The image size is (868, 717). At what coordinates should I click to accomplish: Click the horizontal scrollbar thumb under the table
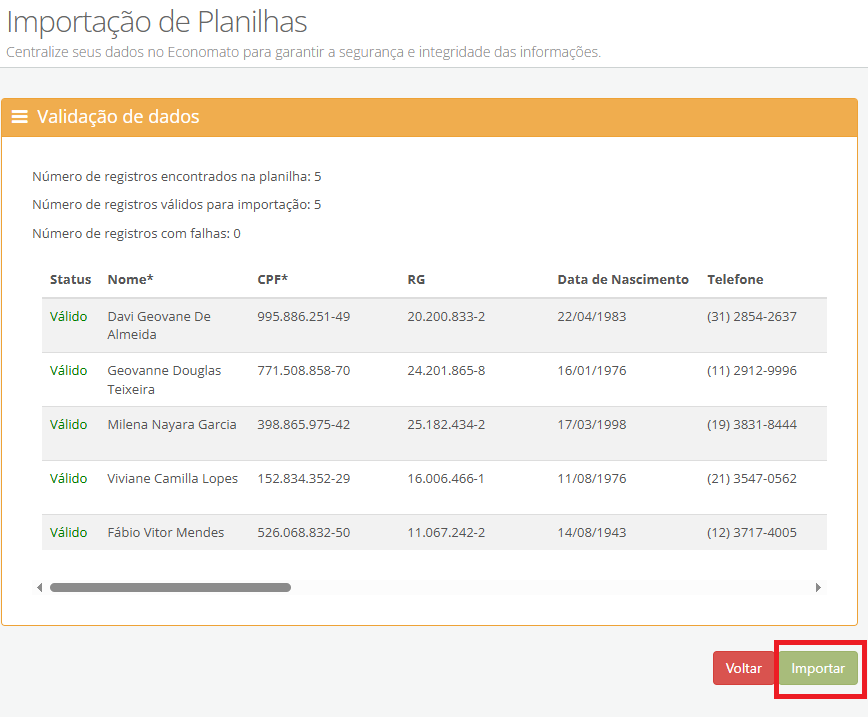pos(170,587)
